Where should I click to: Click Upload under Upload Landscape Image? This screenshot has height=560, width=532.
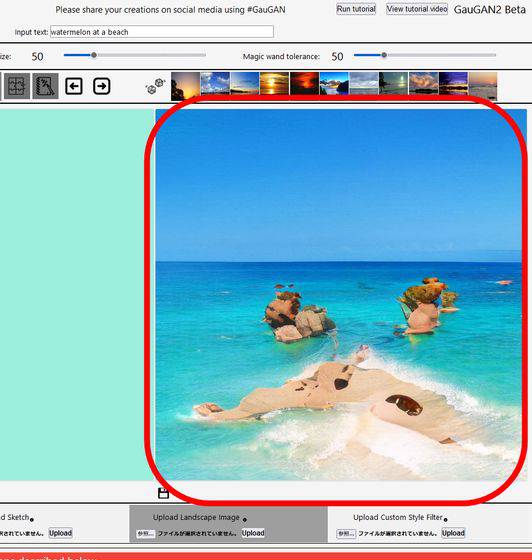click(253, 533)
